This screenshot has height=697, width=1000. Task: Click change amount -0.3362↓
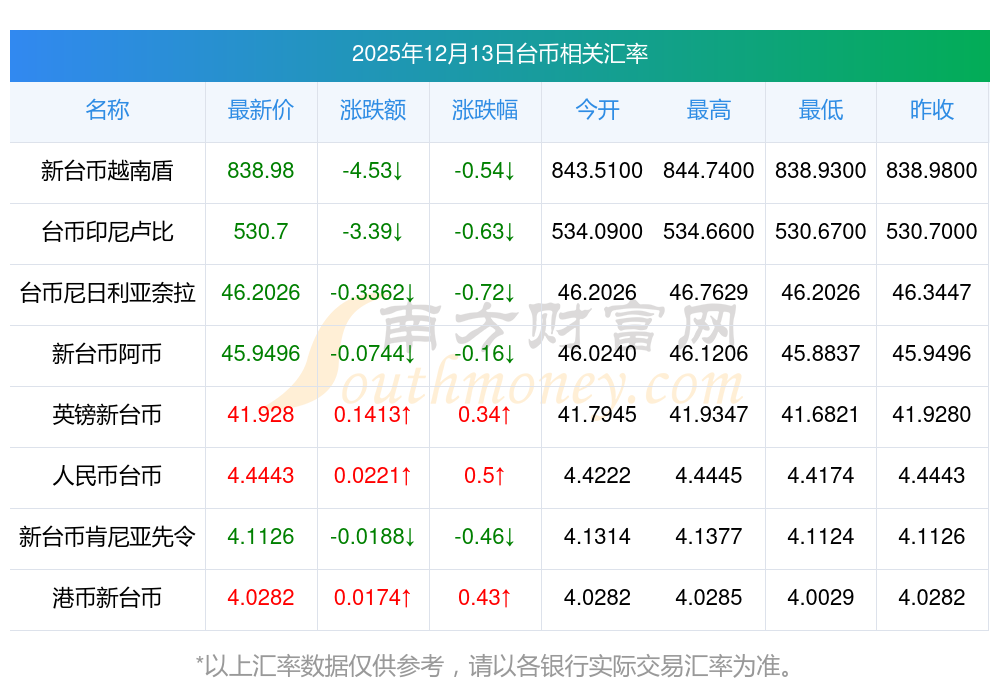tap(373, 293)
